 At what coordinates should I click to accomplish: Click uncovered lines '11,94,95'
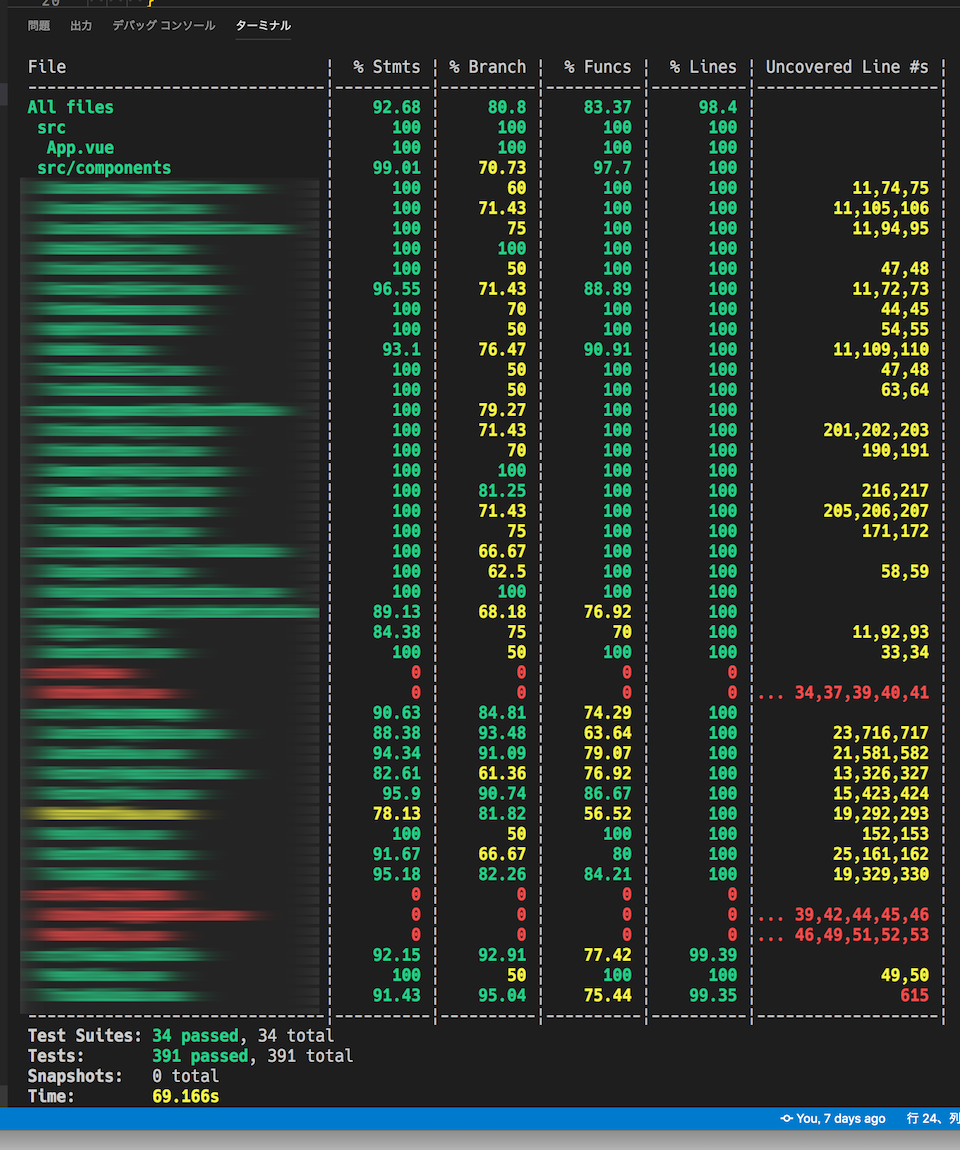tap(890, 228)
